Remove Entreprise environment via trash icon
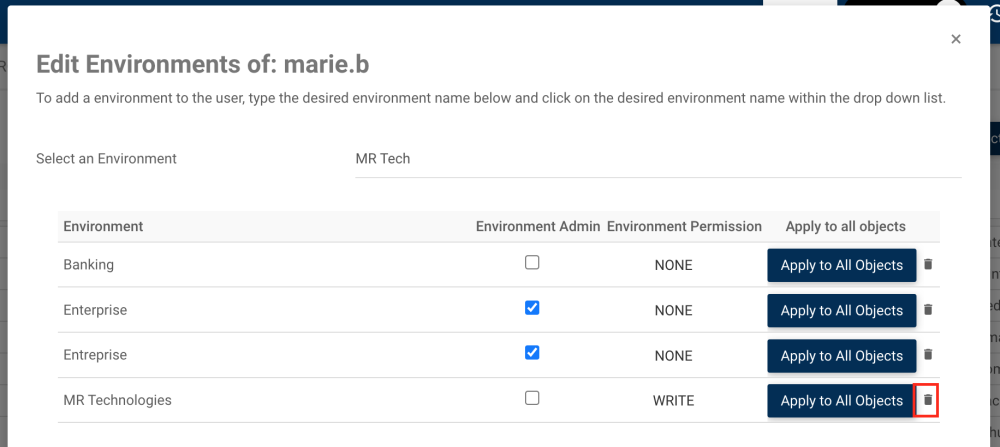Image resolution: width=1000 pixels, height=447 pixels. click(927, 354)
